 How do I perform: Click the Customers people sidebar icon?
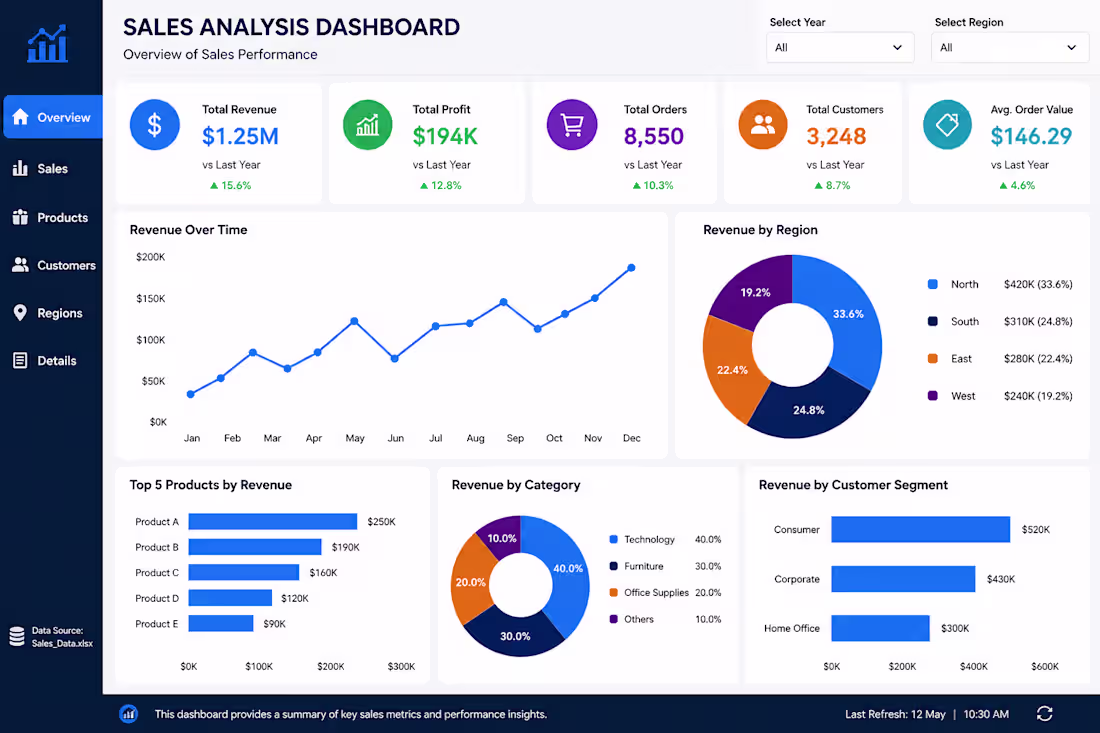[20, 264]
